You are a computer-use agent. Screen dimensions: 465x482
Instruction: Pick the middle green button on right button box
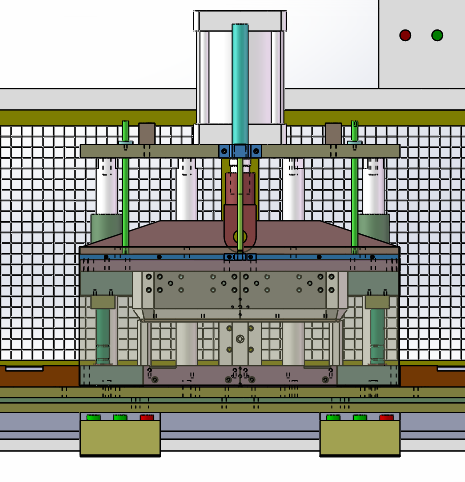(360, 417)
